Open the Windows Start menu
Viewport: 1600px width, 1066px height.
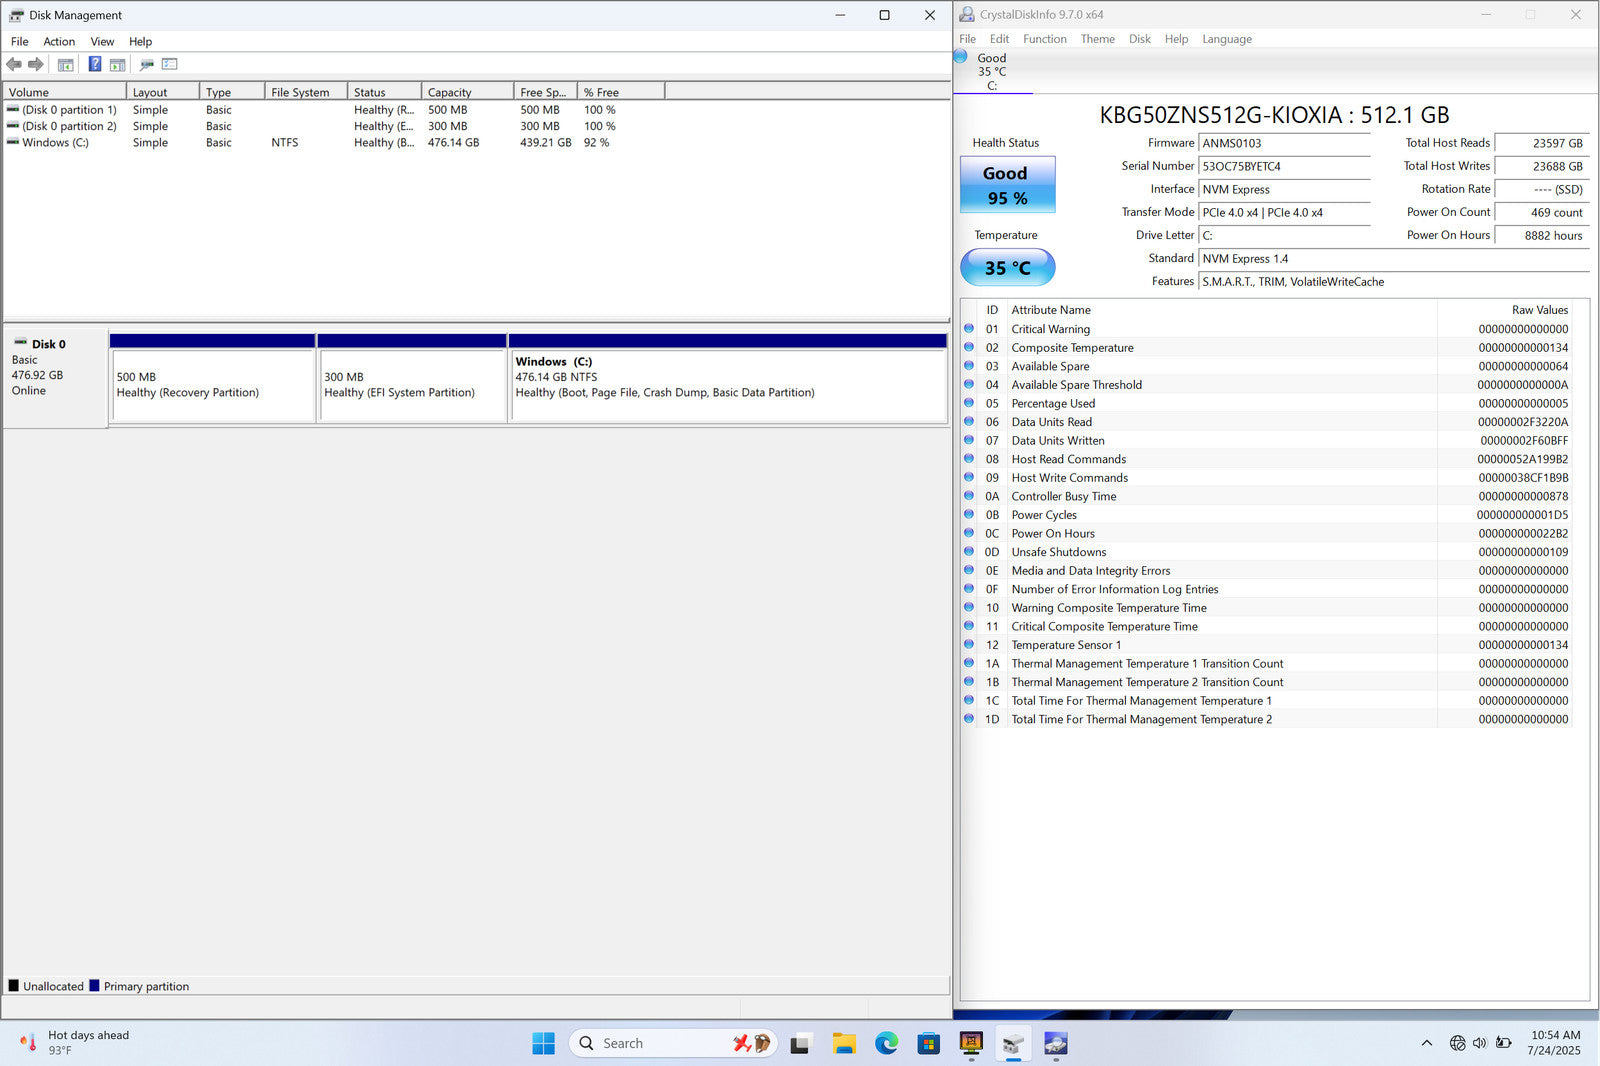(x=543, y=1043)
